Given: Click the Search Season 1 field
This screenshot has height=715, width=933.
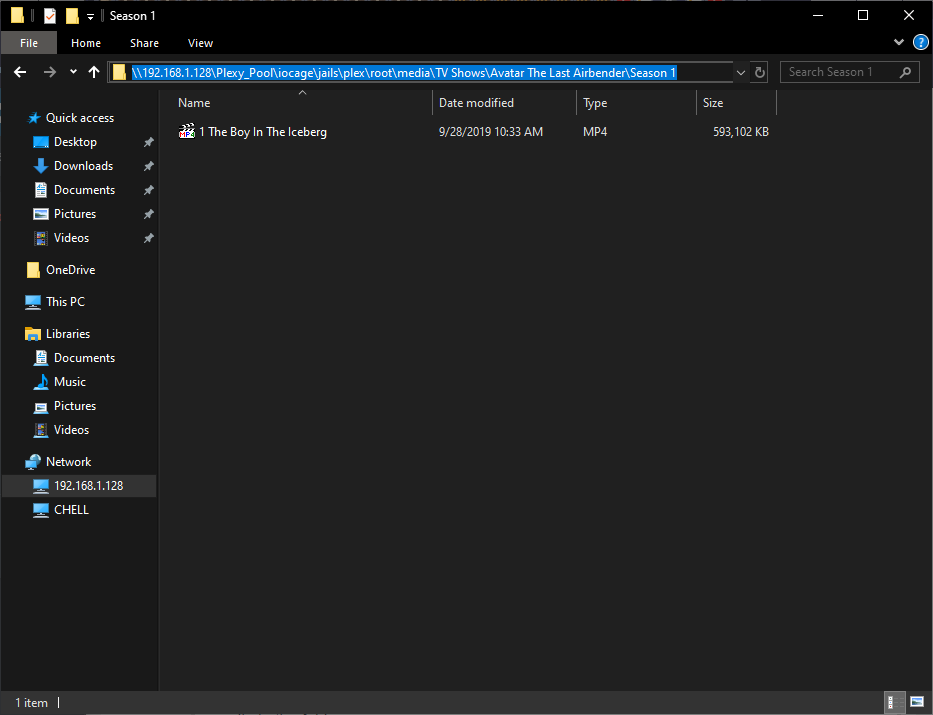Looking at the screenshot, I should [838, 72].
